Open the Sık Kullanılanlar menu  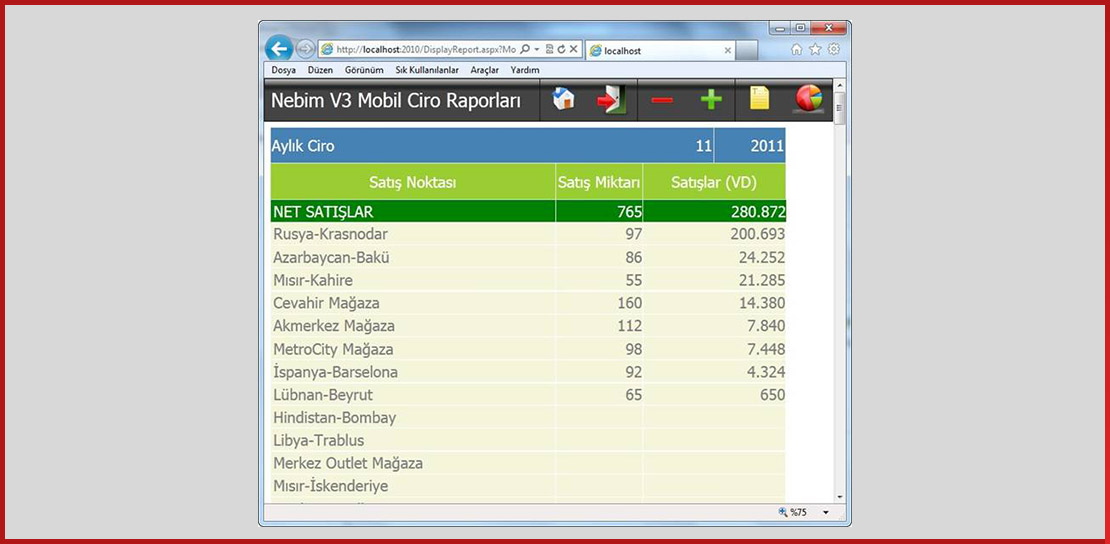coord(427,70)
